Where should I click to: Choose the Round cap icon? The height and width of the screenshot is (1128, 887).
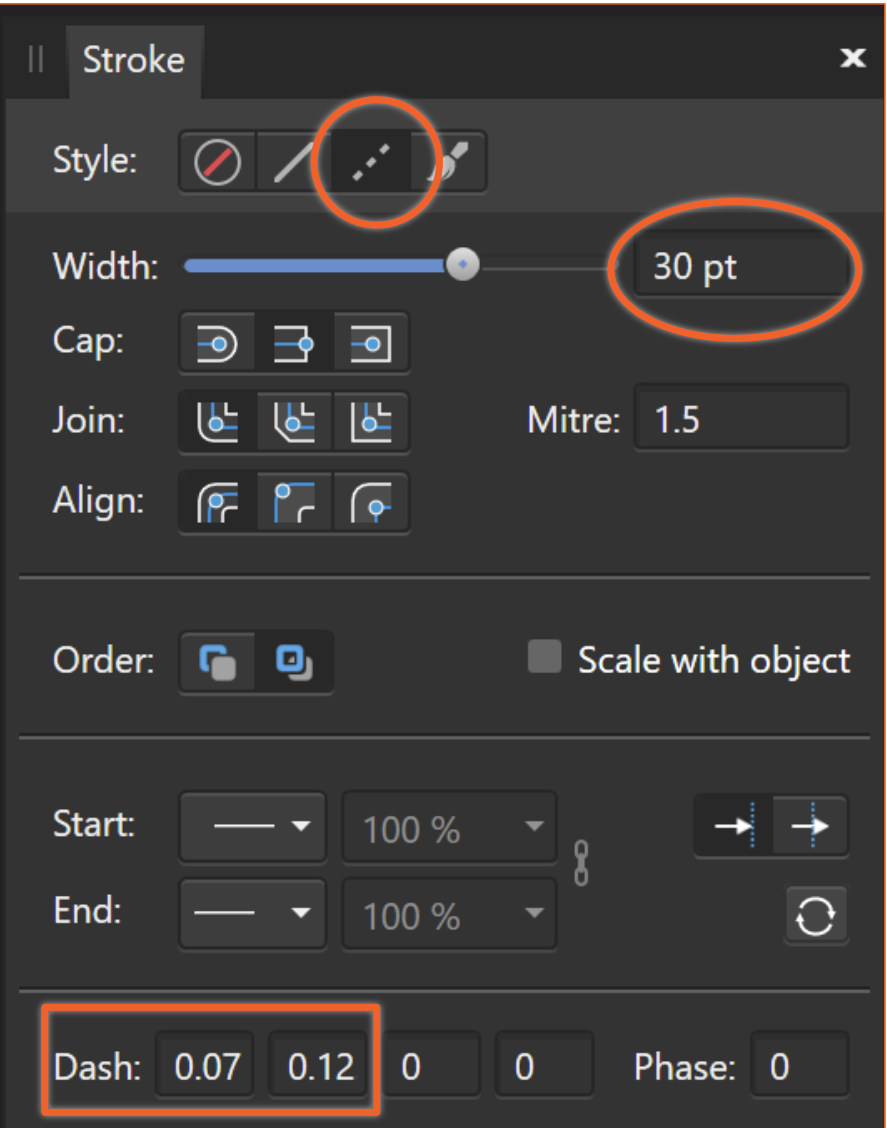[x=217, y=343]
